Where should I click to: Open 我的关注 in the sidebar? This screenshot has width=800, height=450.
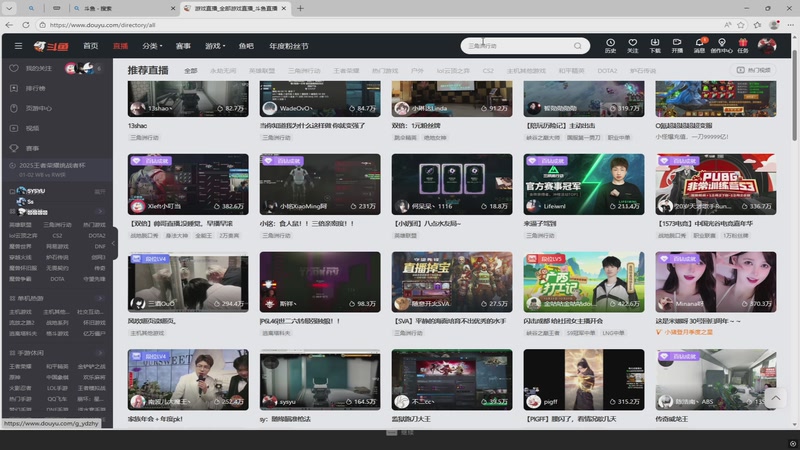coord(39,68)
